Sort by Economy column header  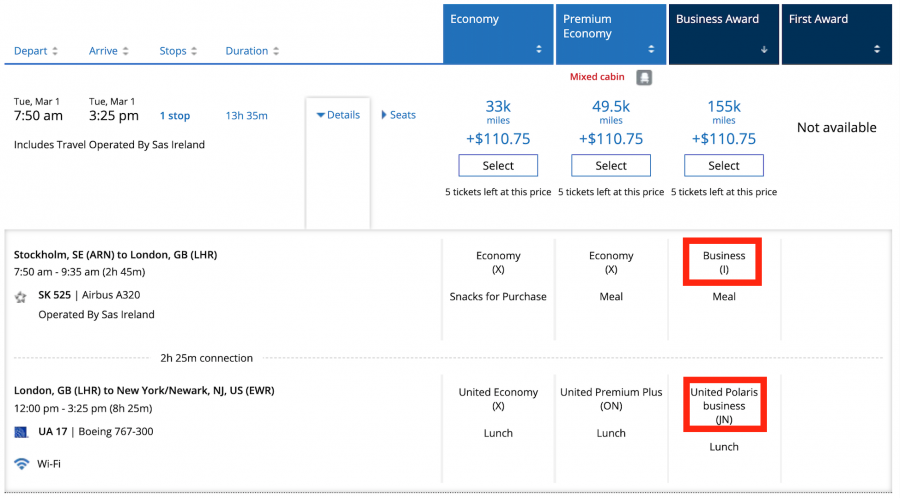click(x=497, y=34)
